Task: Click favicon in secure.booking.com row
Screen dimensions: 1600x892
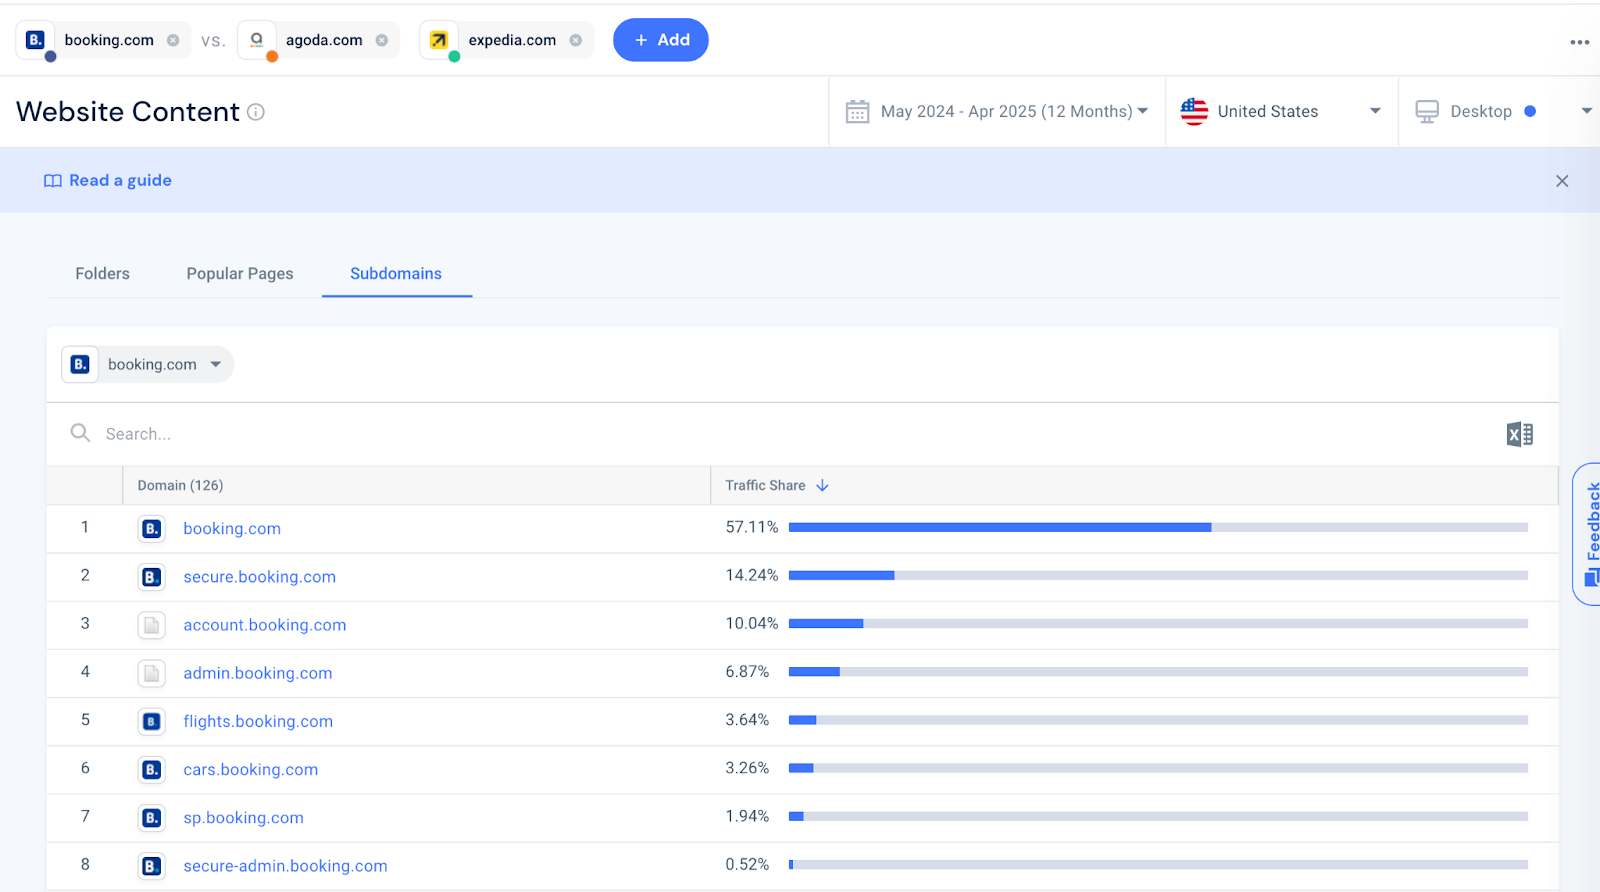Action: (x=152, y=577)
